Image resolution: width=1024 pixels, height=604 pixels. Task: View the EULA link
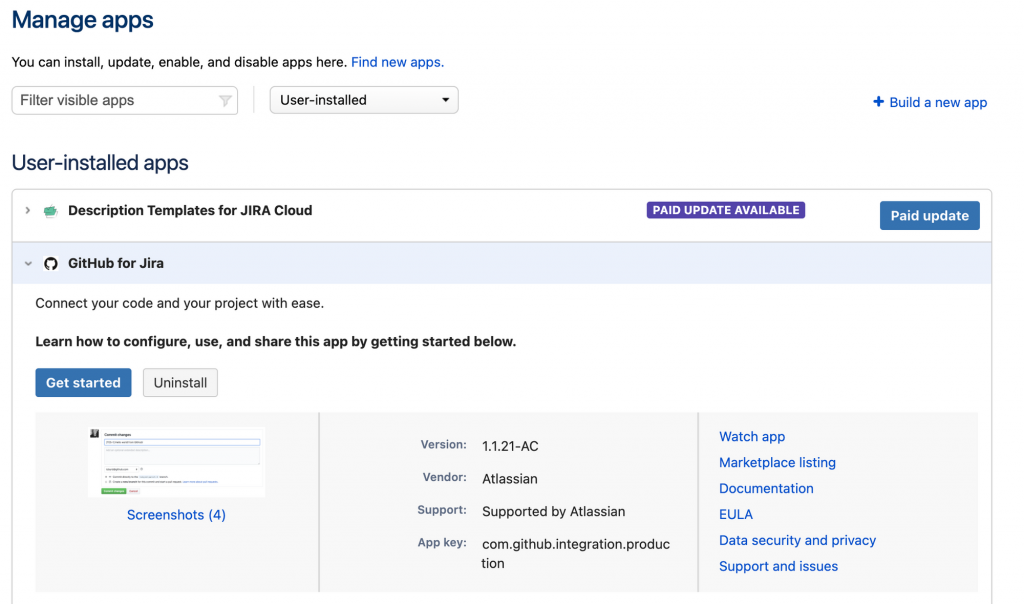736,515
